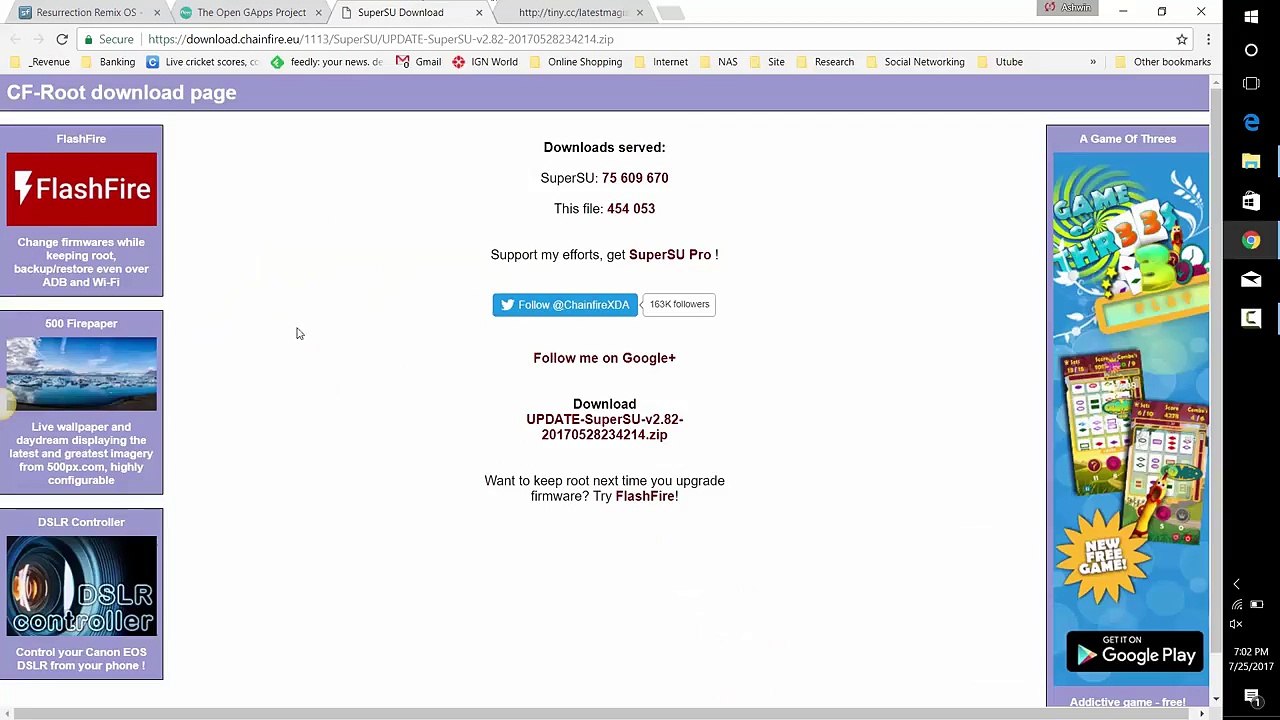Go forward with browser forward arrow
This screenshot has width=1280, height=720.
(38, 39)
